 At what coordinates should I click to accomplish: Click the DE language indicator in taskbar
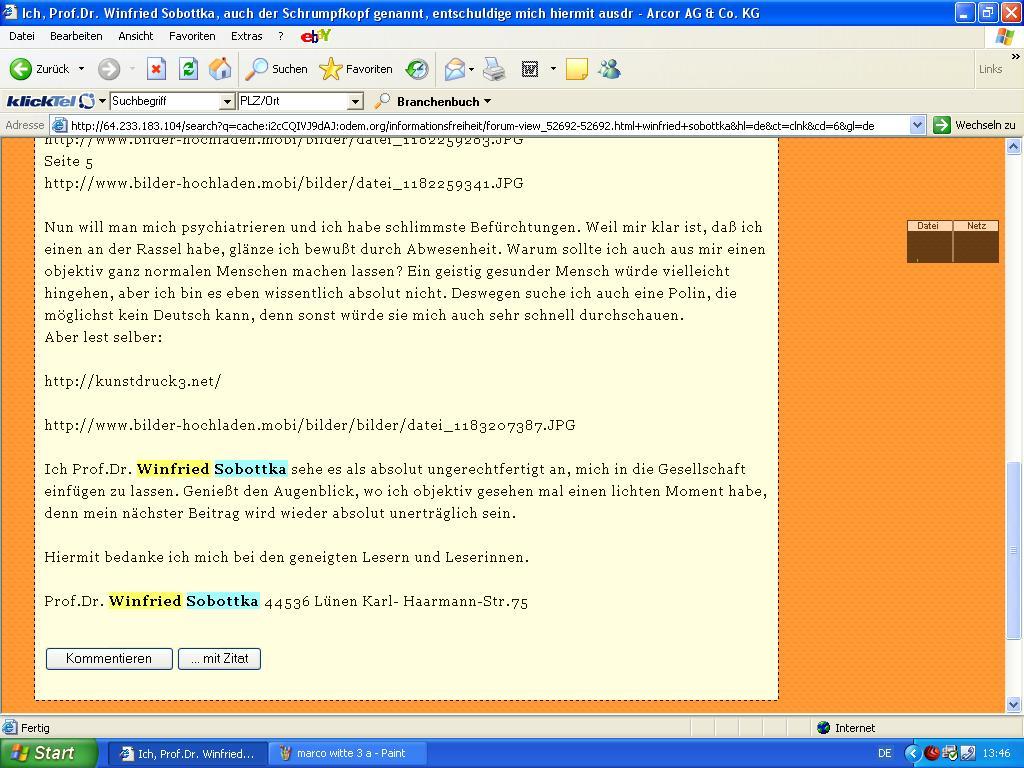click(x=885, y=753)
